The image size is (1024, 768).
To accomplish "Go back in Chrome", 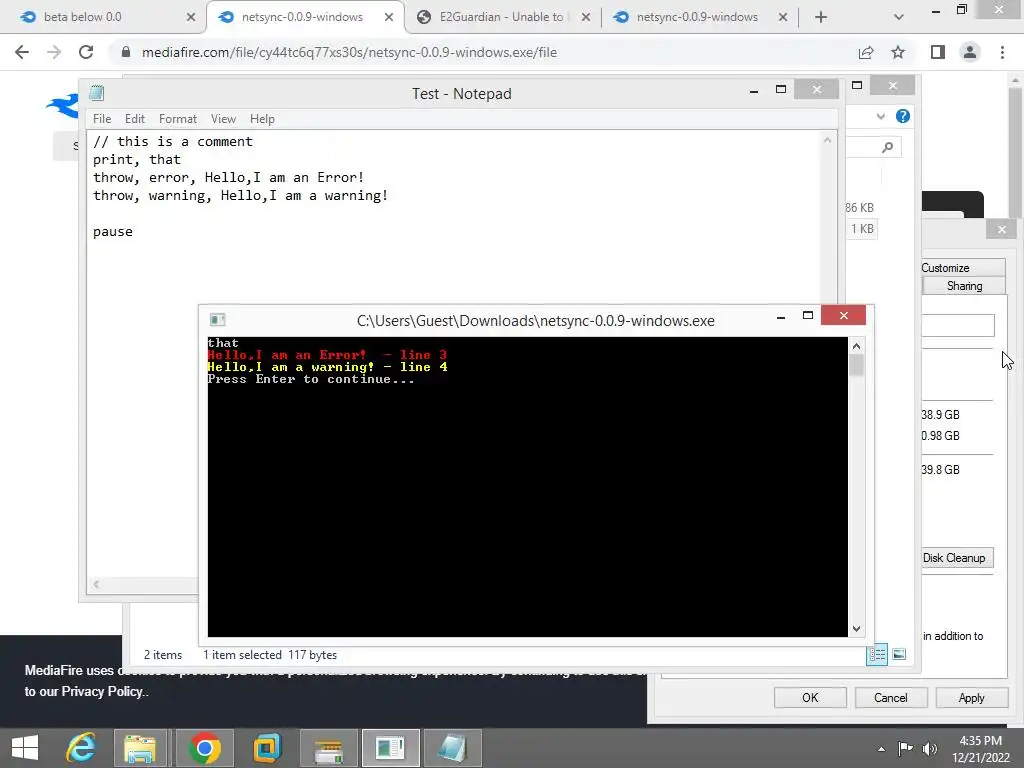I will pyautogui.click(x=22, y=52).
